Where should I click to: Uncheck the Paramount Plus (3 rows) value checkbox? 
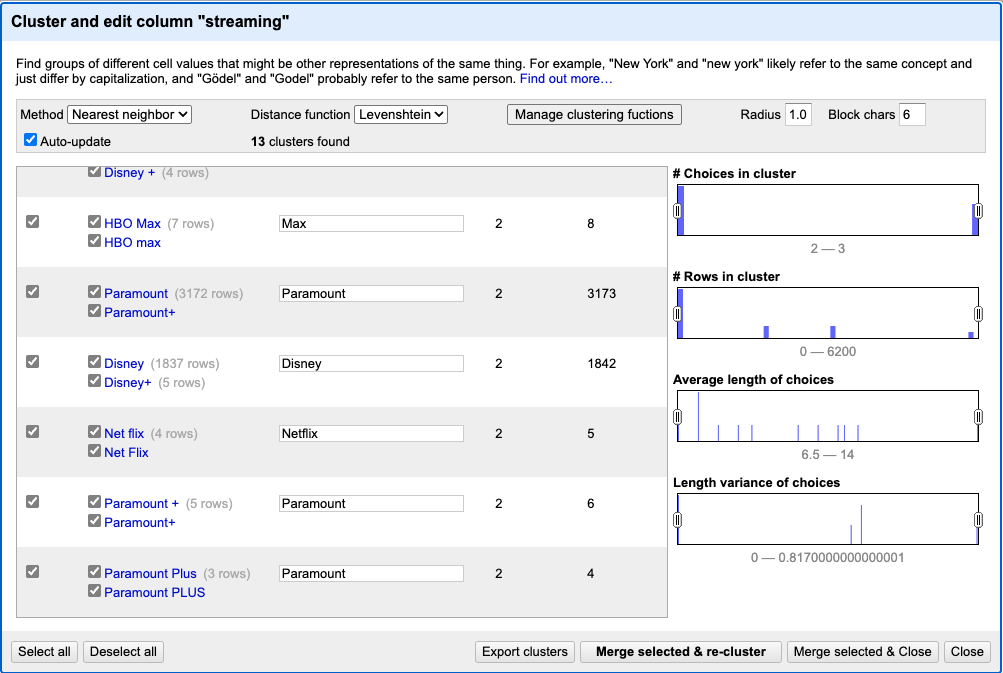(x=95, y=571)
